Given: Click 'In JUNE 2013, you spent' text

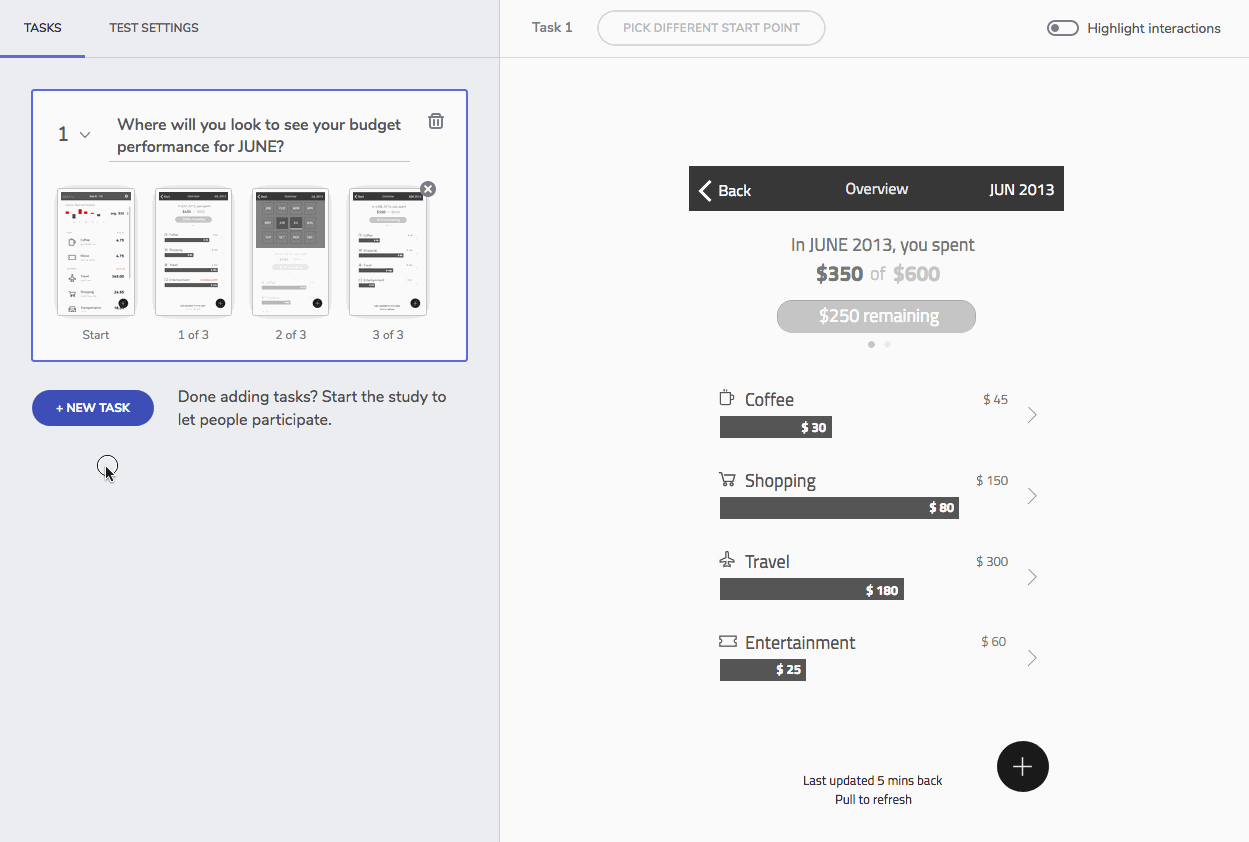Looking at the screenshot, I should [x=883, y=245].
